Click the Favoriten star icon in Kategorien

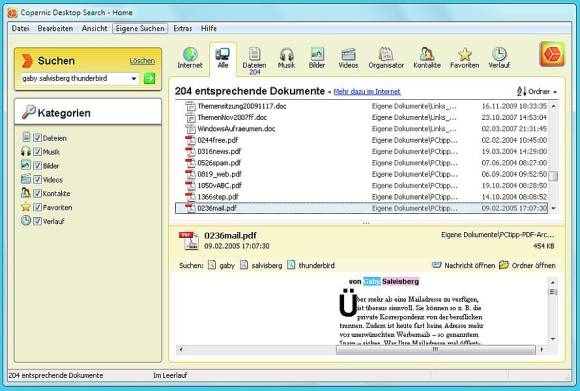[x=26, y=207]
